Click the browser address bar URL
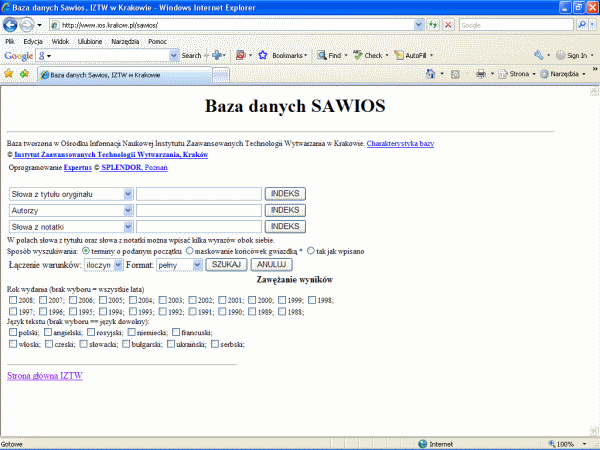600x450 pixels. [233, 25]
